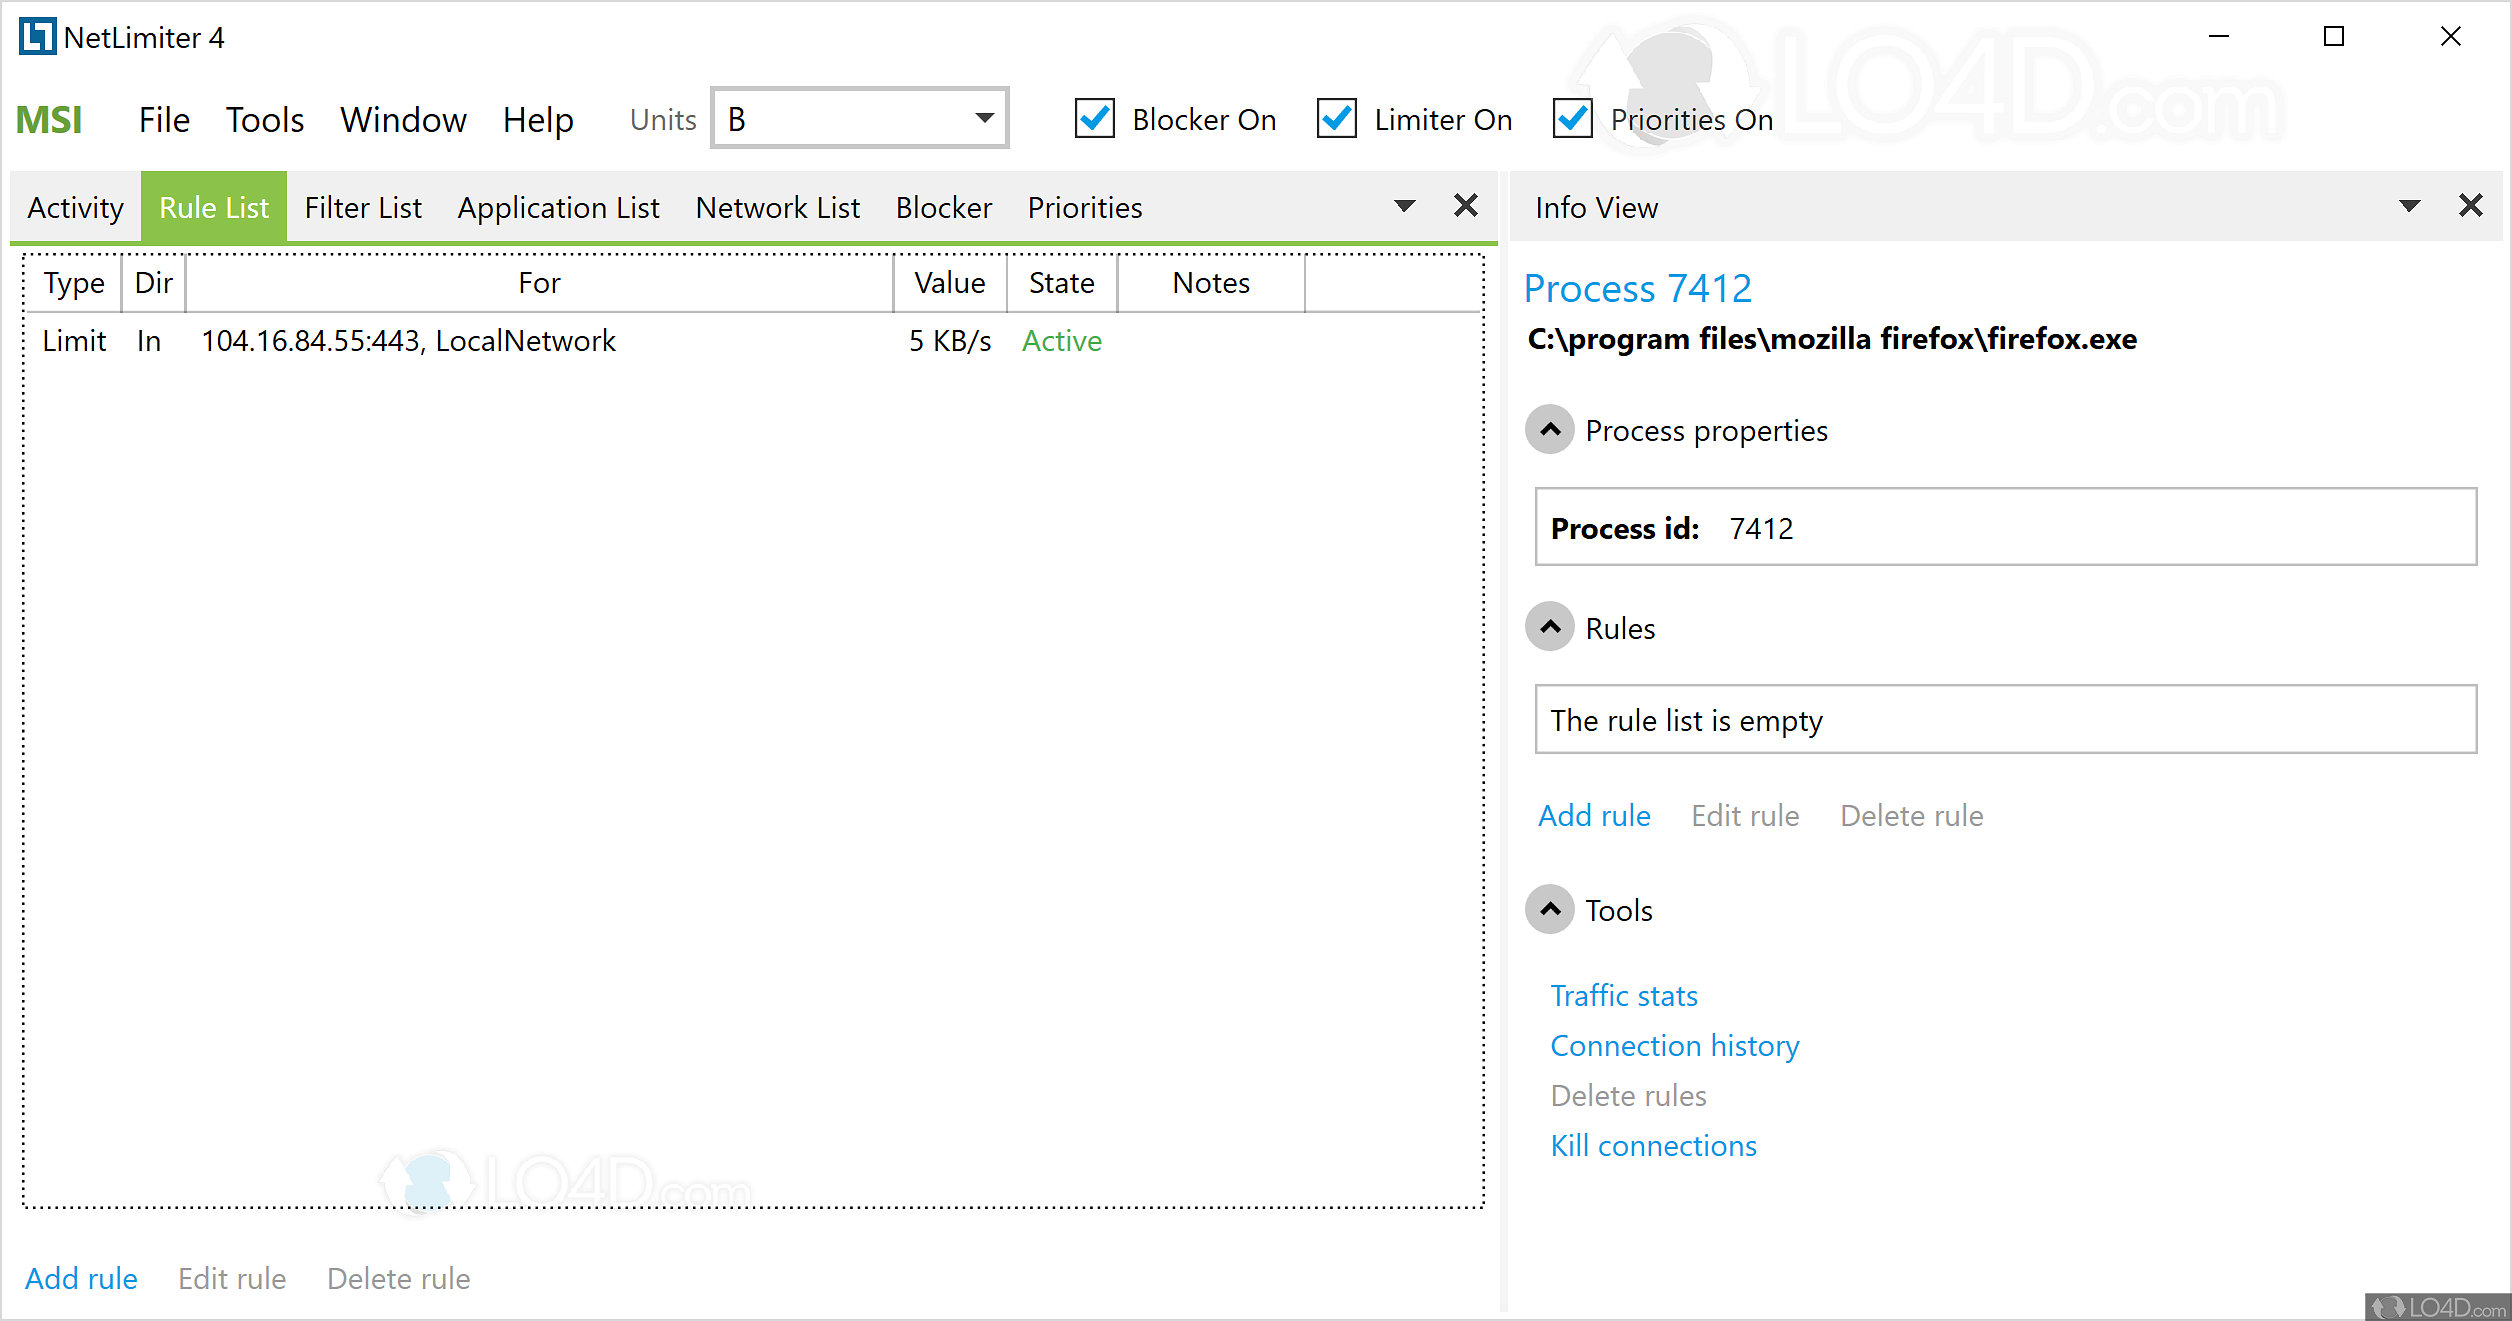This screenshot has width=2512, height=1321.
Task: Sort by the Value column header
Action: (x=950, y=283)
